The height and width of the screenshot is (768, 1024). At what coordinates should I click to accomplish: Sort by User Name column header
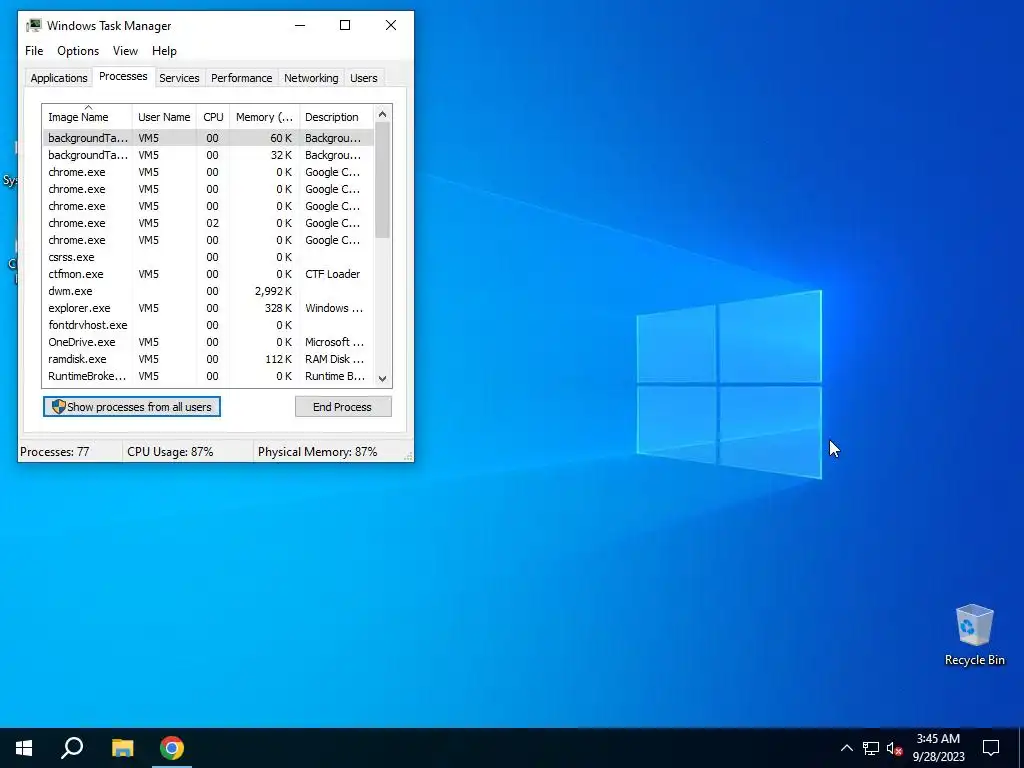[x=164, y=116]
